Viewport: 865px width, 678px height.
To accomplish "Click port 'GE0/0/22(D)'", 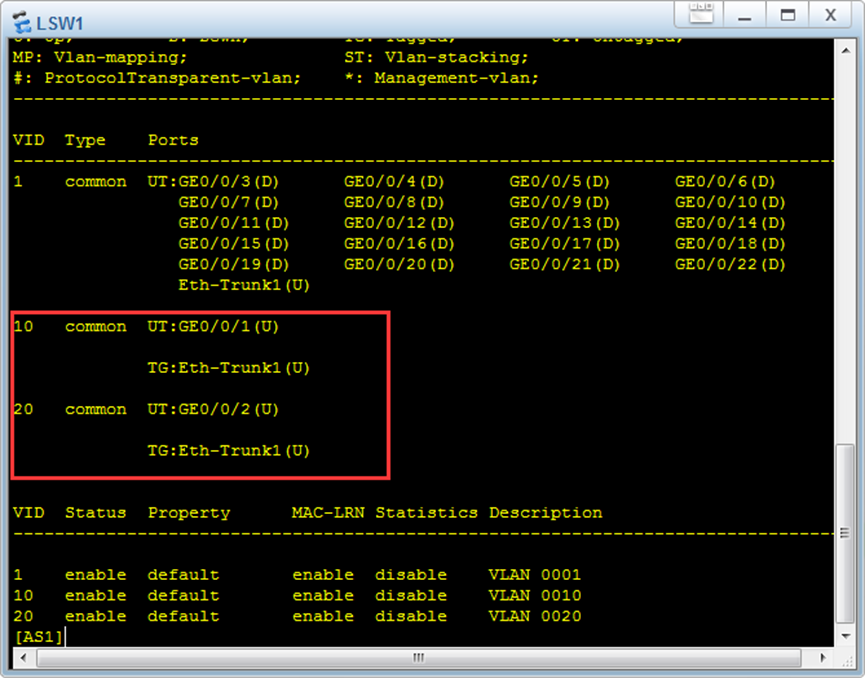I will coord(730,264).
